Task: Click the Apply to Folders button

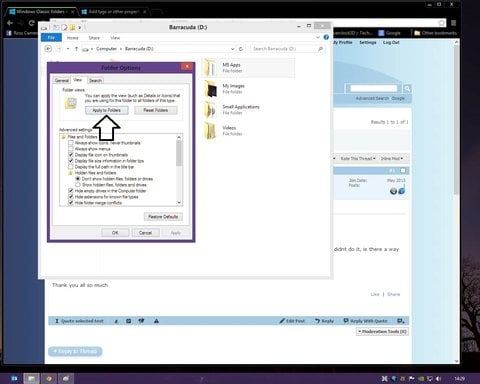Action: tap(107, 110)
